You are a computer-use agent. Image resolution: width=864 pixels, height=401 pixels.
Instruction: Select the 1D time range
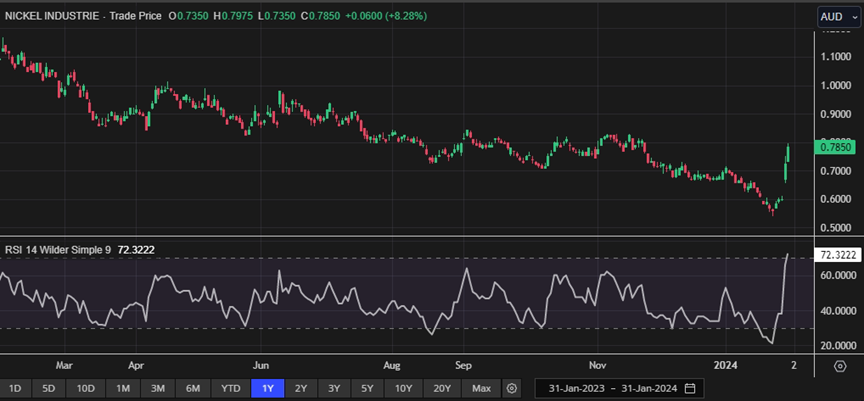[x=15, y=388]
